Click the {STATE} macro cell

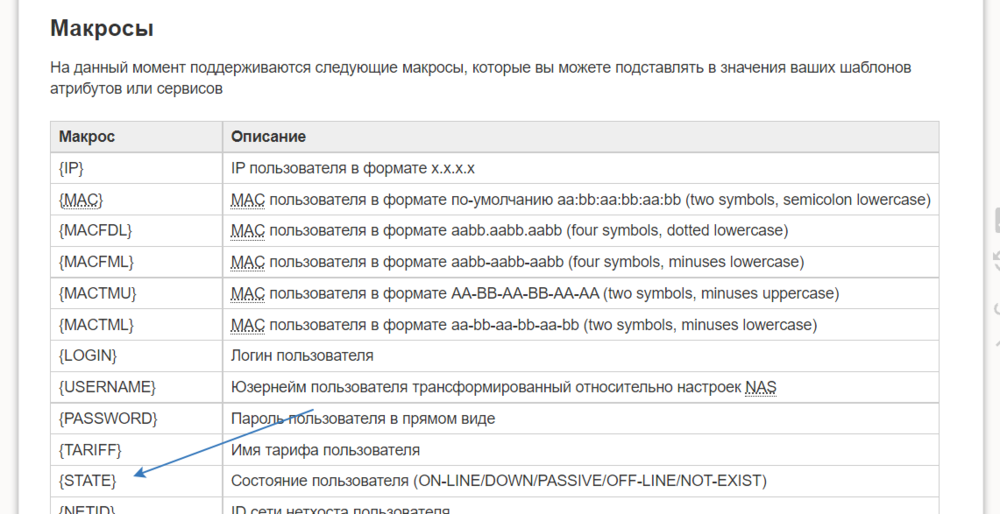pos(88,481)
